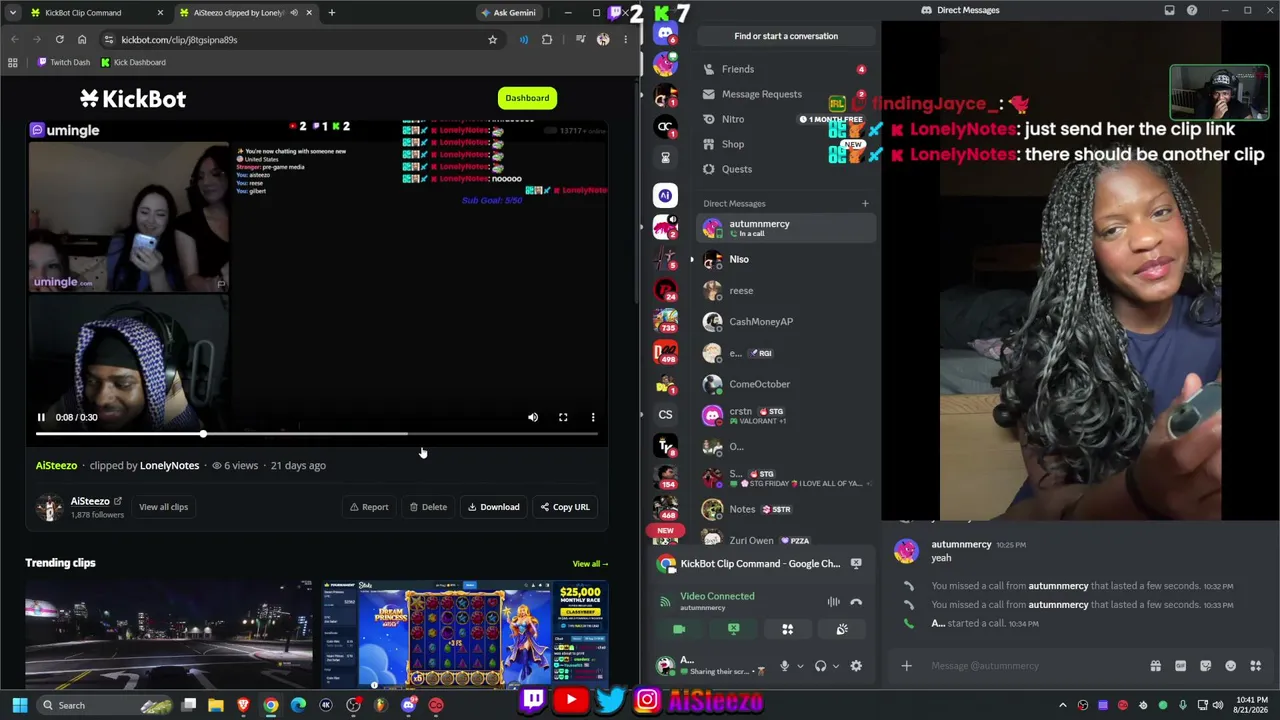
Task: Expand Discord microphone input options arrow
Action: 799,666
